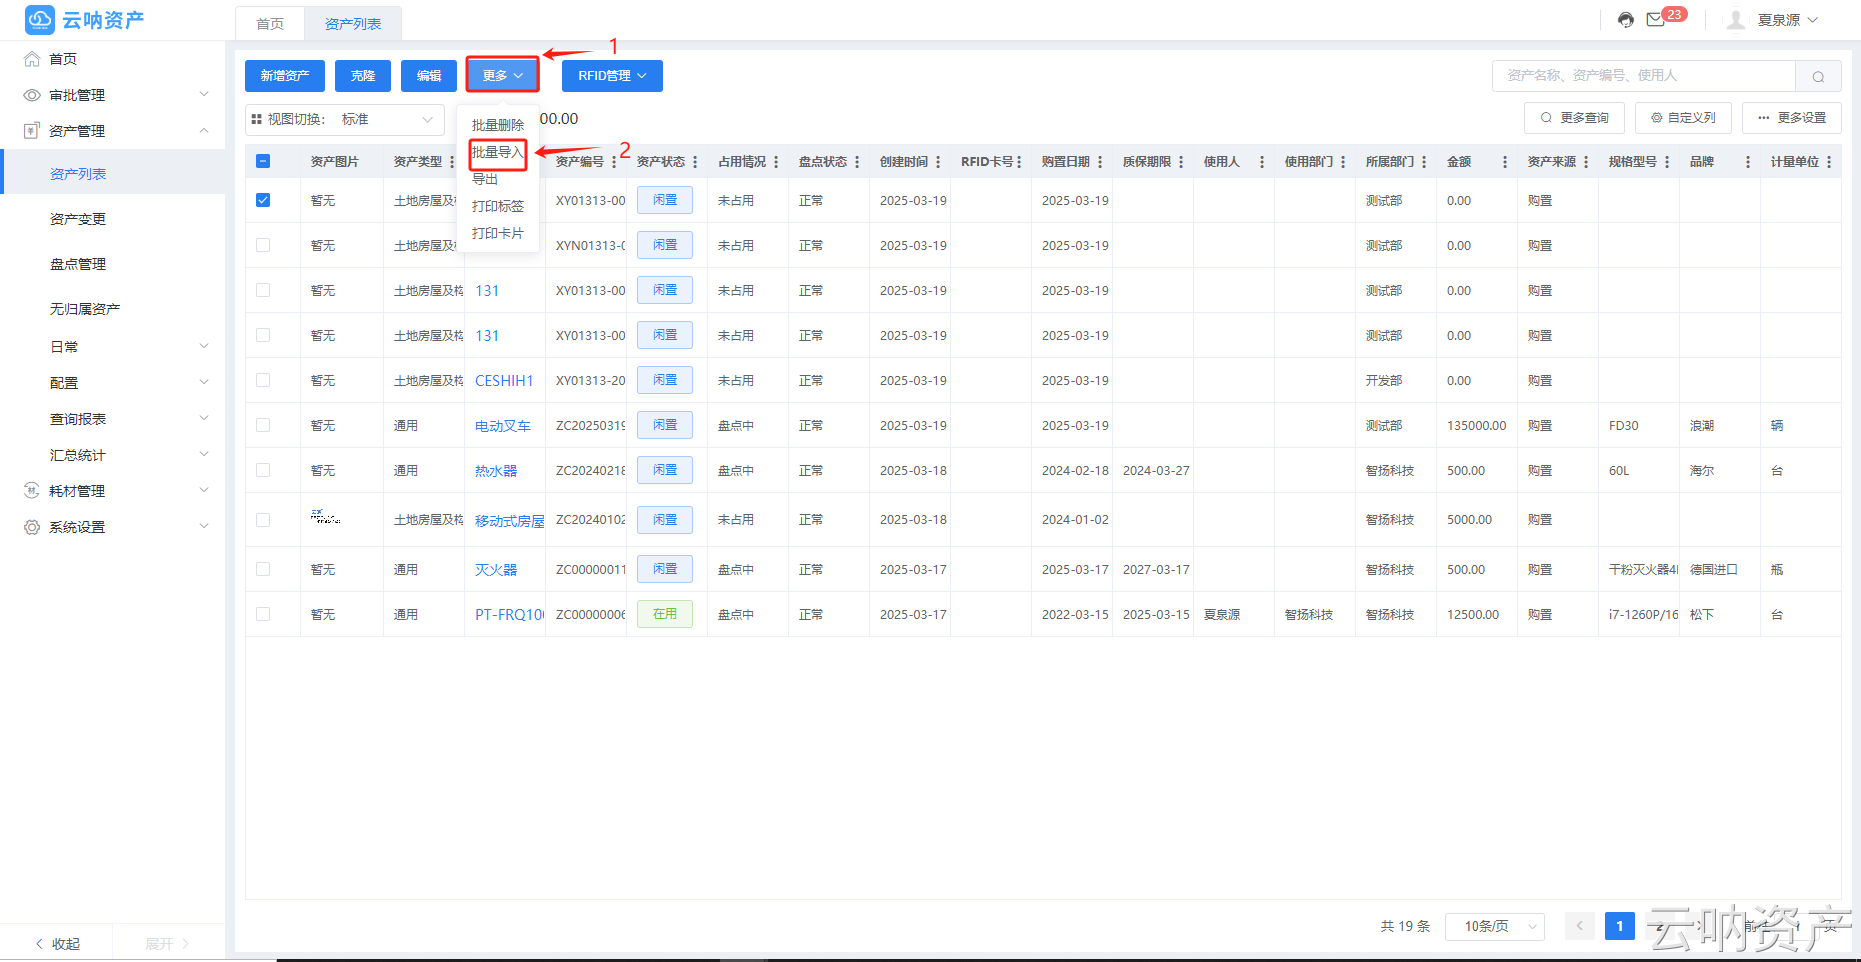This screenshot has width=1861, height=962.
Task: Choose 批量导入 from the 更多 menu
Action: click(498, 152)
